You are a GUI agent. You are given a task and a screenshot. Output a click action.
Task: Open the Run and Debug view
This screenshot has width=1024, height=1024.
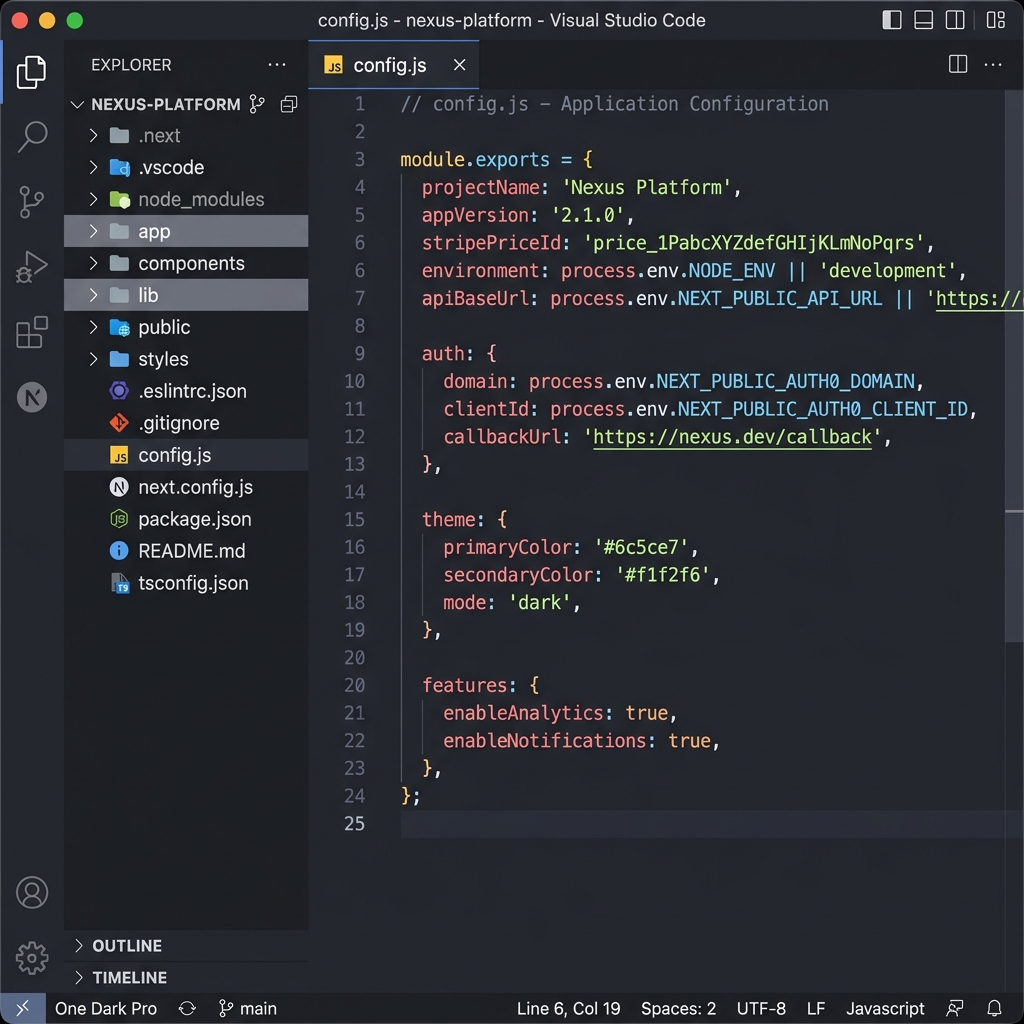32,267
